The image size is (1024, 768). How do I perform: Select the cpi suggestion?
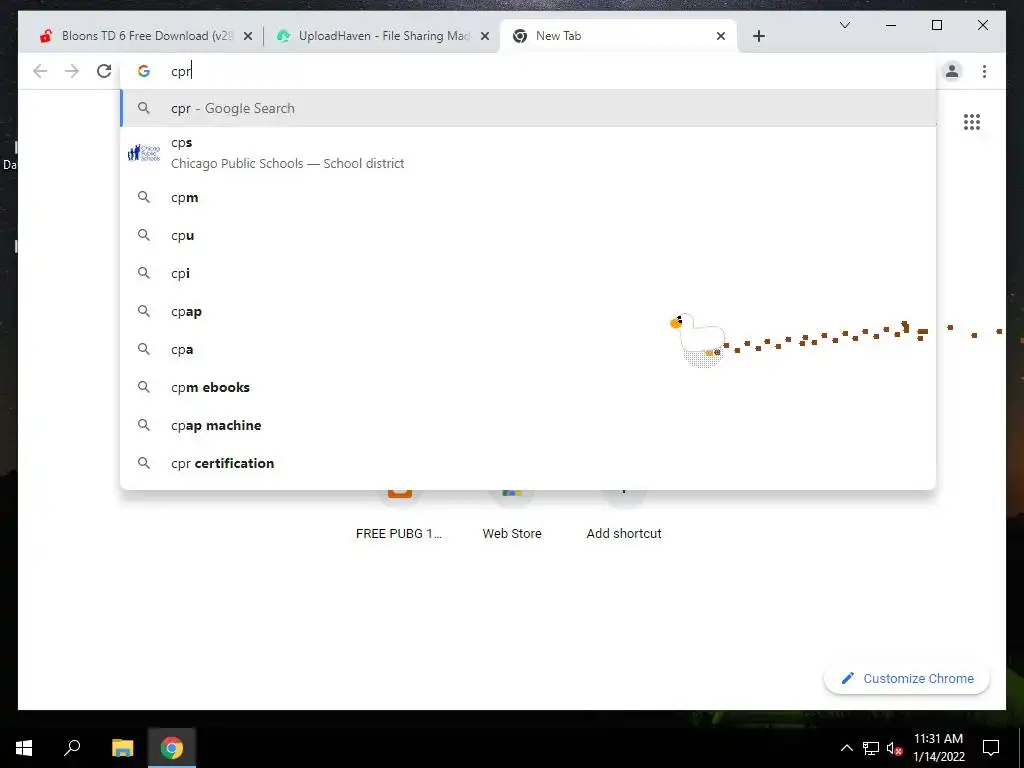pos(528,273)
